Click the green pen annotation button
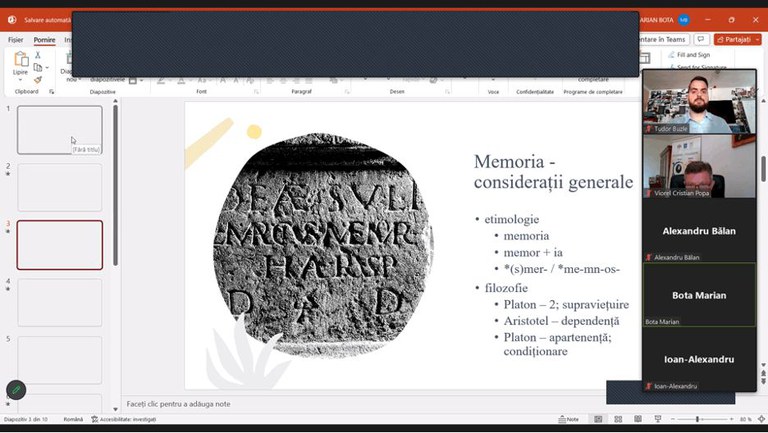Screen dimensions: 768x433 [x=16, y=390]
